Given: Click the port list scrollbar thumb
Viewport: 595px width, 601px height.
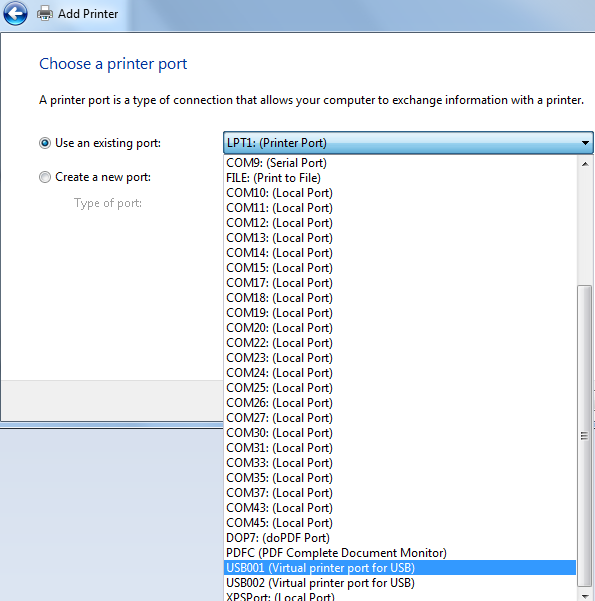Looking at the screenshot, I should click(585, 436).
